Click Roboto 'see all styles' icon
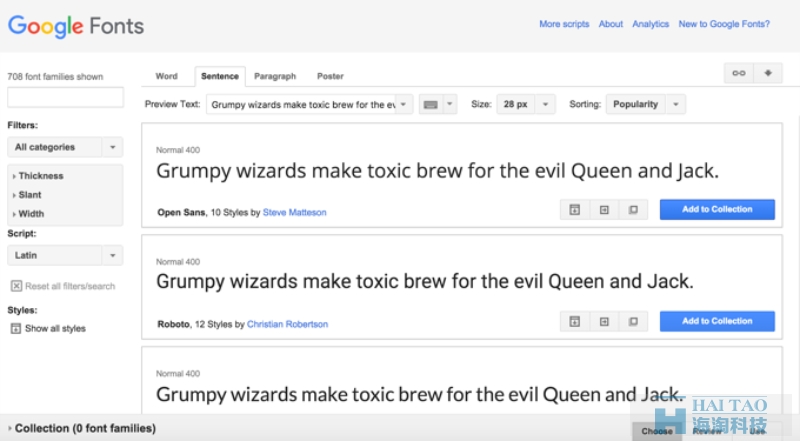This screenshot has width=800, height=441. (x=574, y=322)
